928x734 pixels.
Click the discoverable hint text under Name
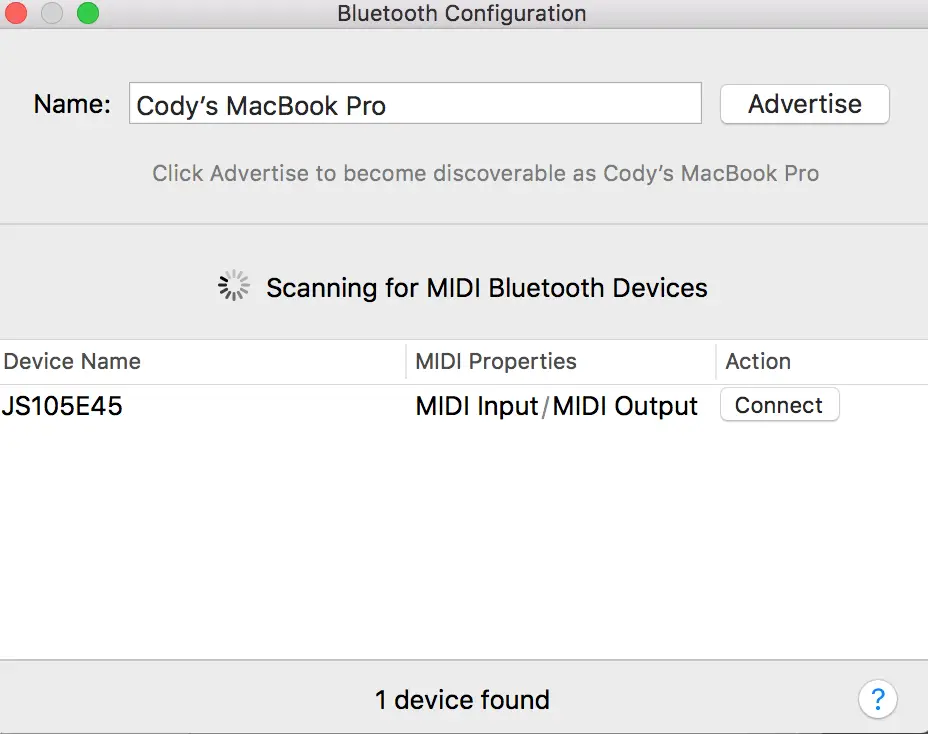pos(486,173)
